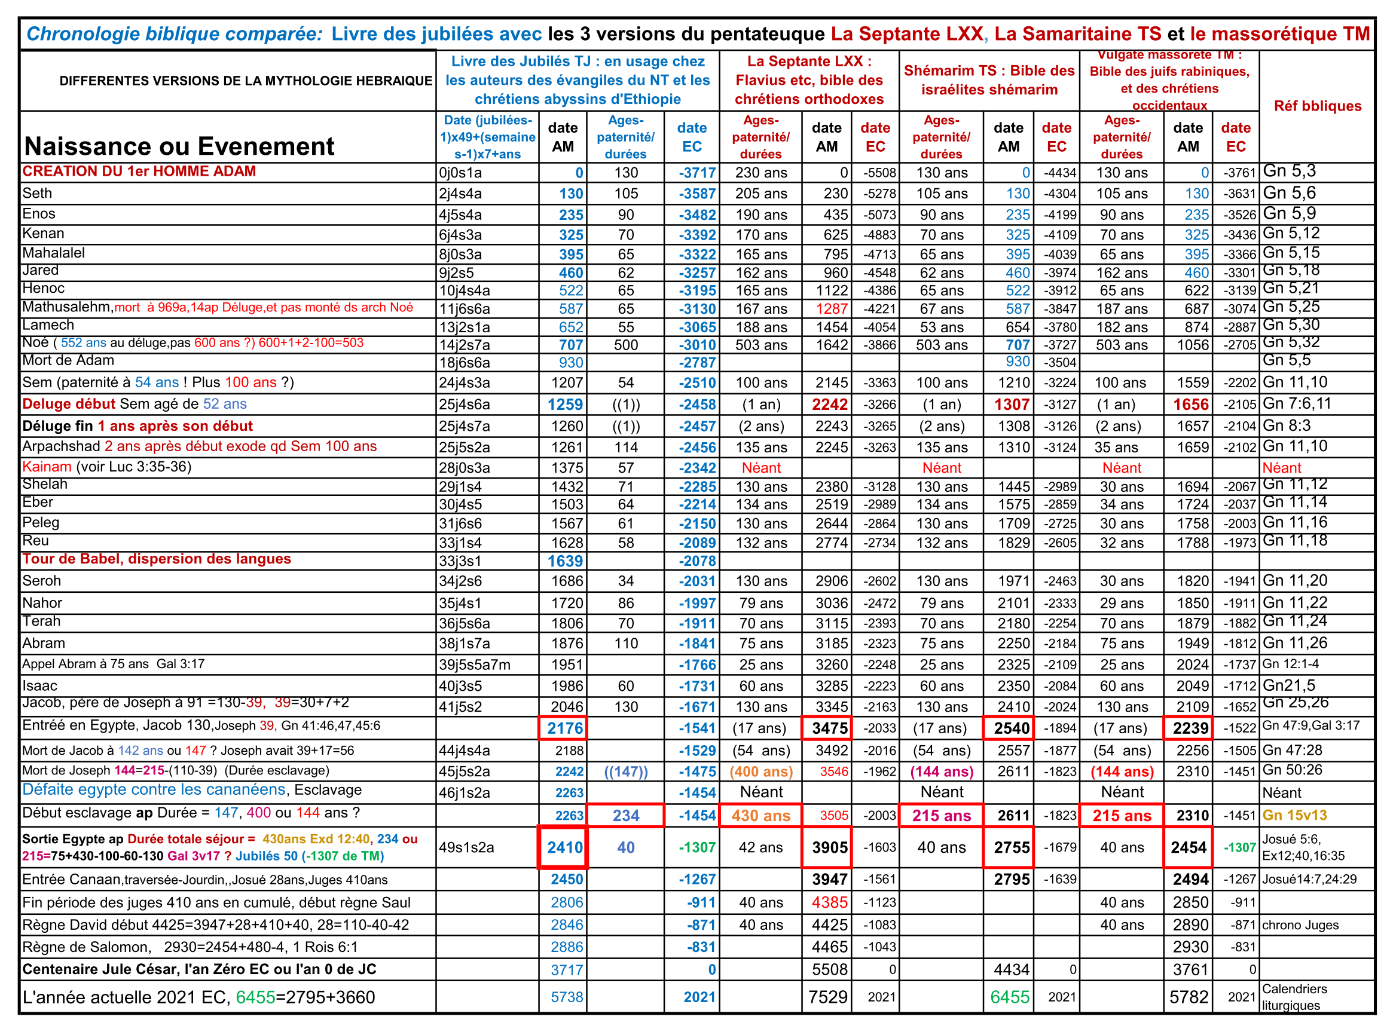Select the "5782" value in the last row
Image resolution: width=1387 pixels, height=1035 pixels.
[1189, 997]
